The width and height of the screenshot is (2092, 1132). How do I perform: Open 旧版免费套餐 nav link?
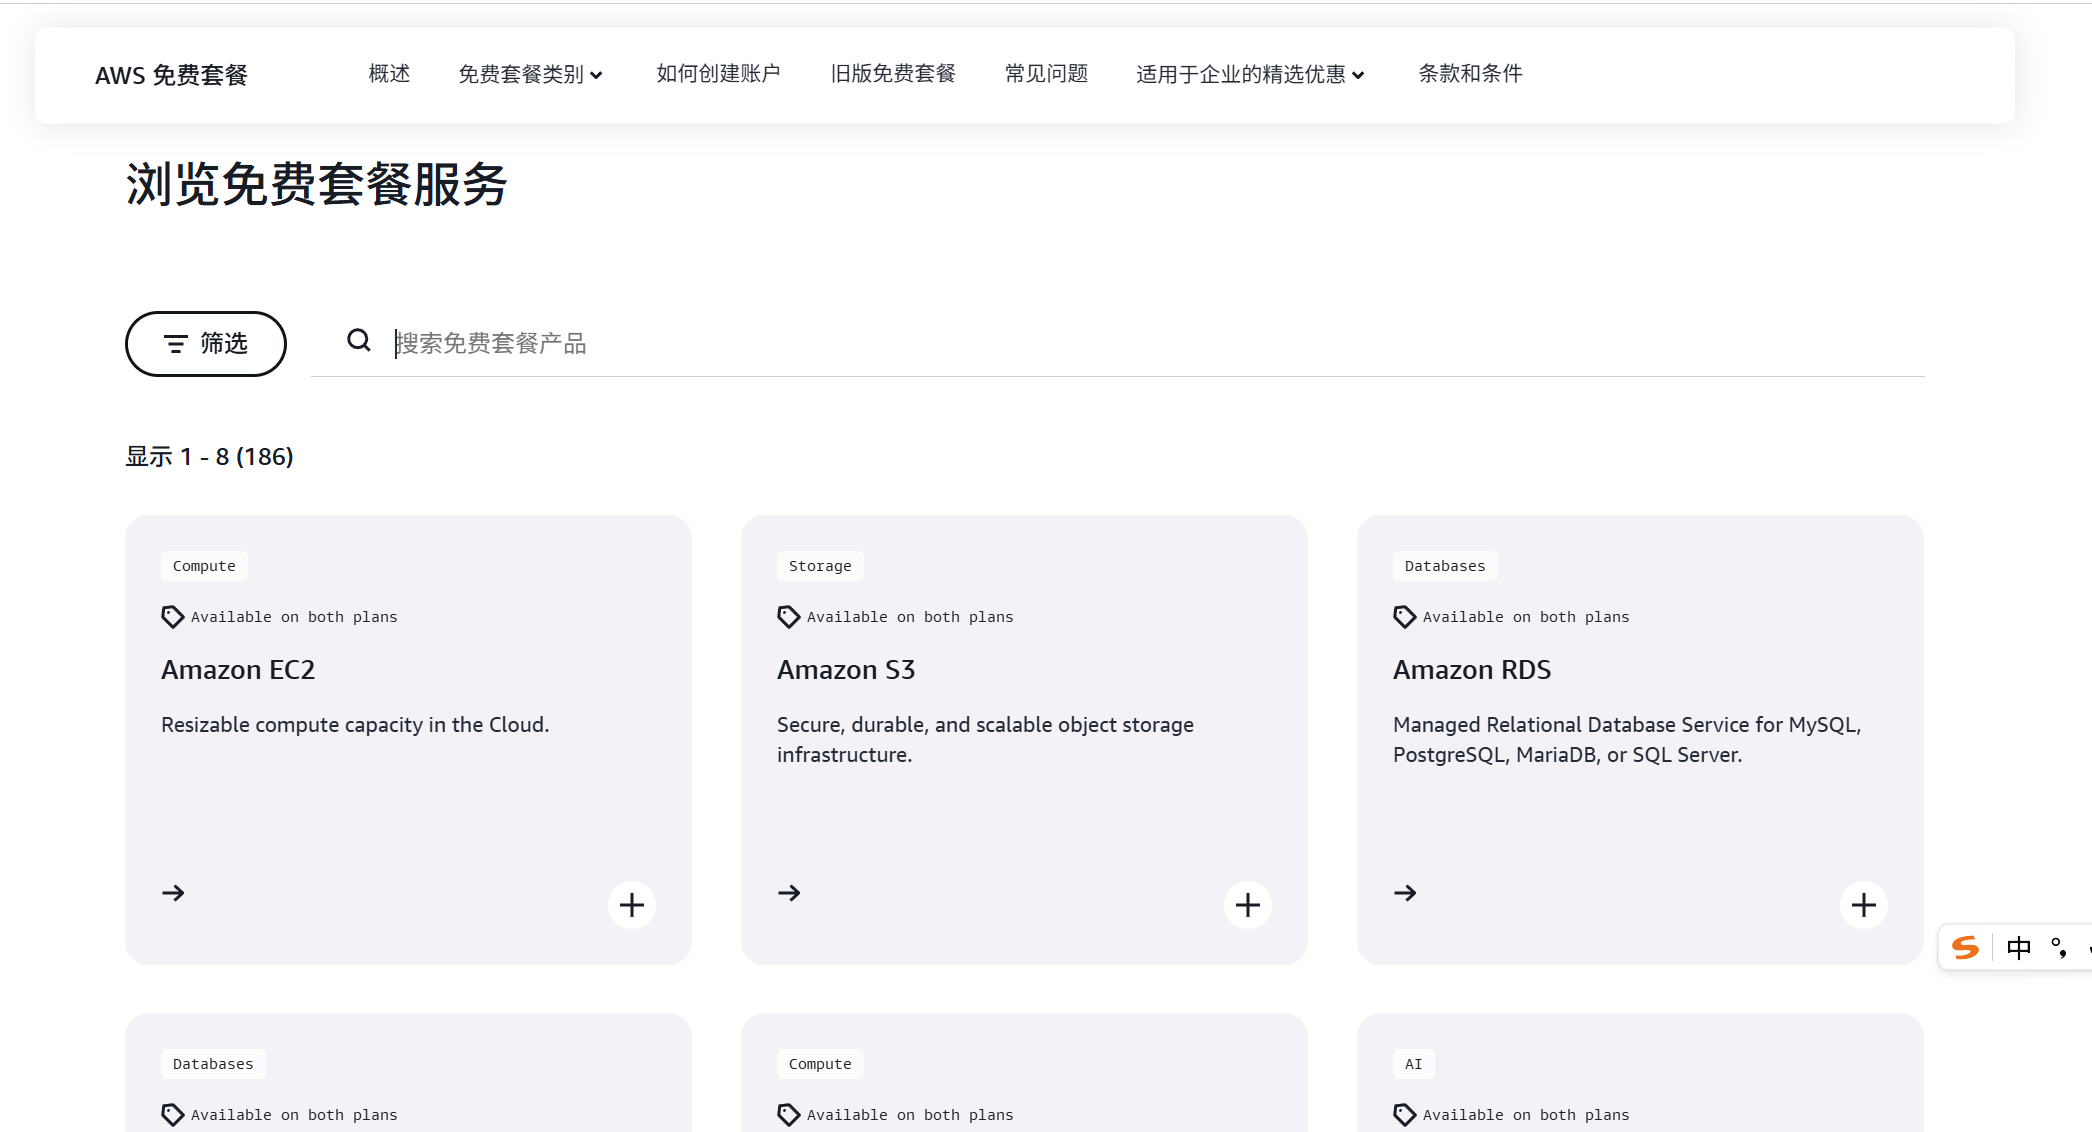coord(893,74)
